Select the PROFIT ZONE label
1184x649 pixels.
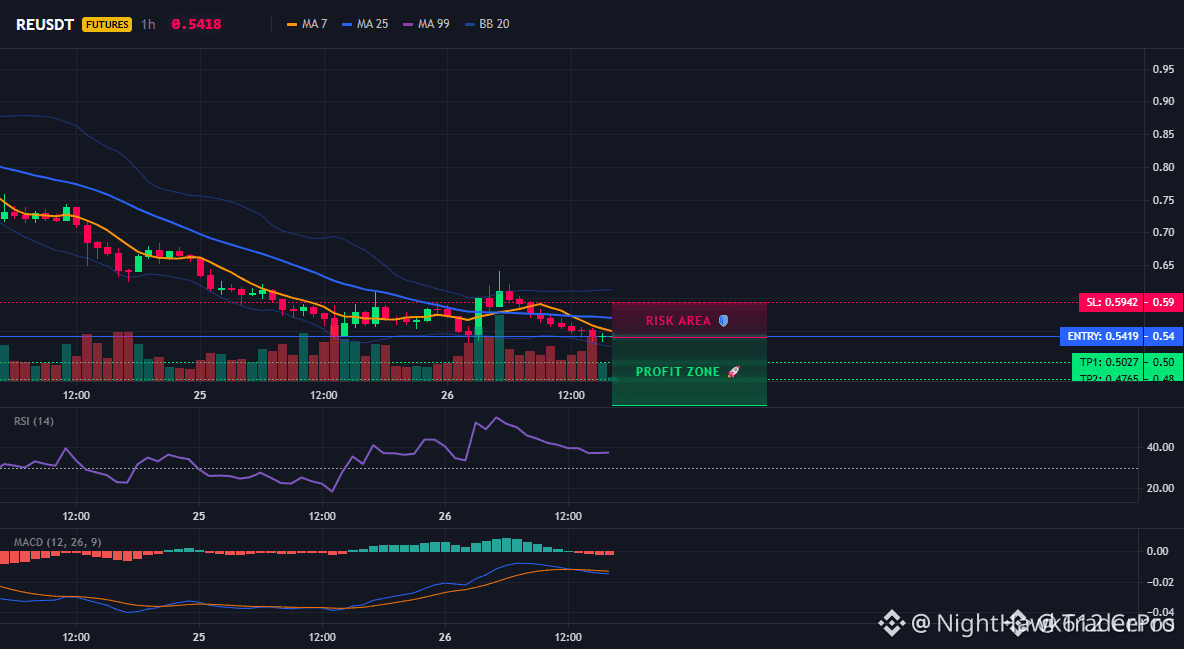pos(678,372)
